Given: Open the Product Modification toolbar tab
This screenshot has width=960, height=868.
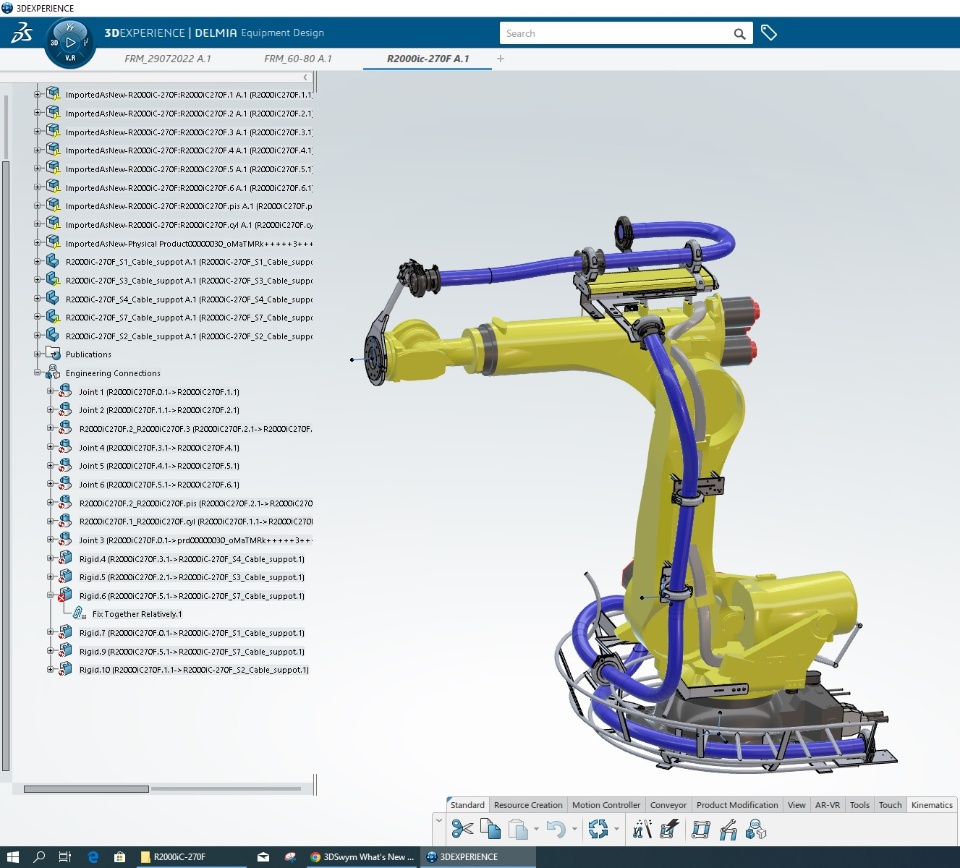Looking at the screenshot, I should [x=737, y=805].
